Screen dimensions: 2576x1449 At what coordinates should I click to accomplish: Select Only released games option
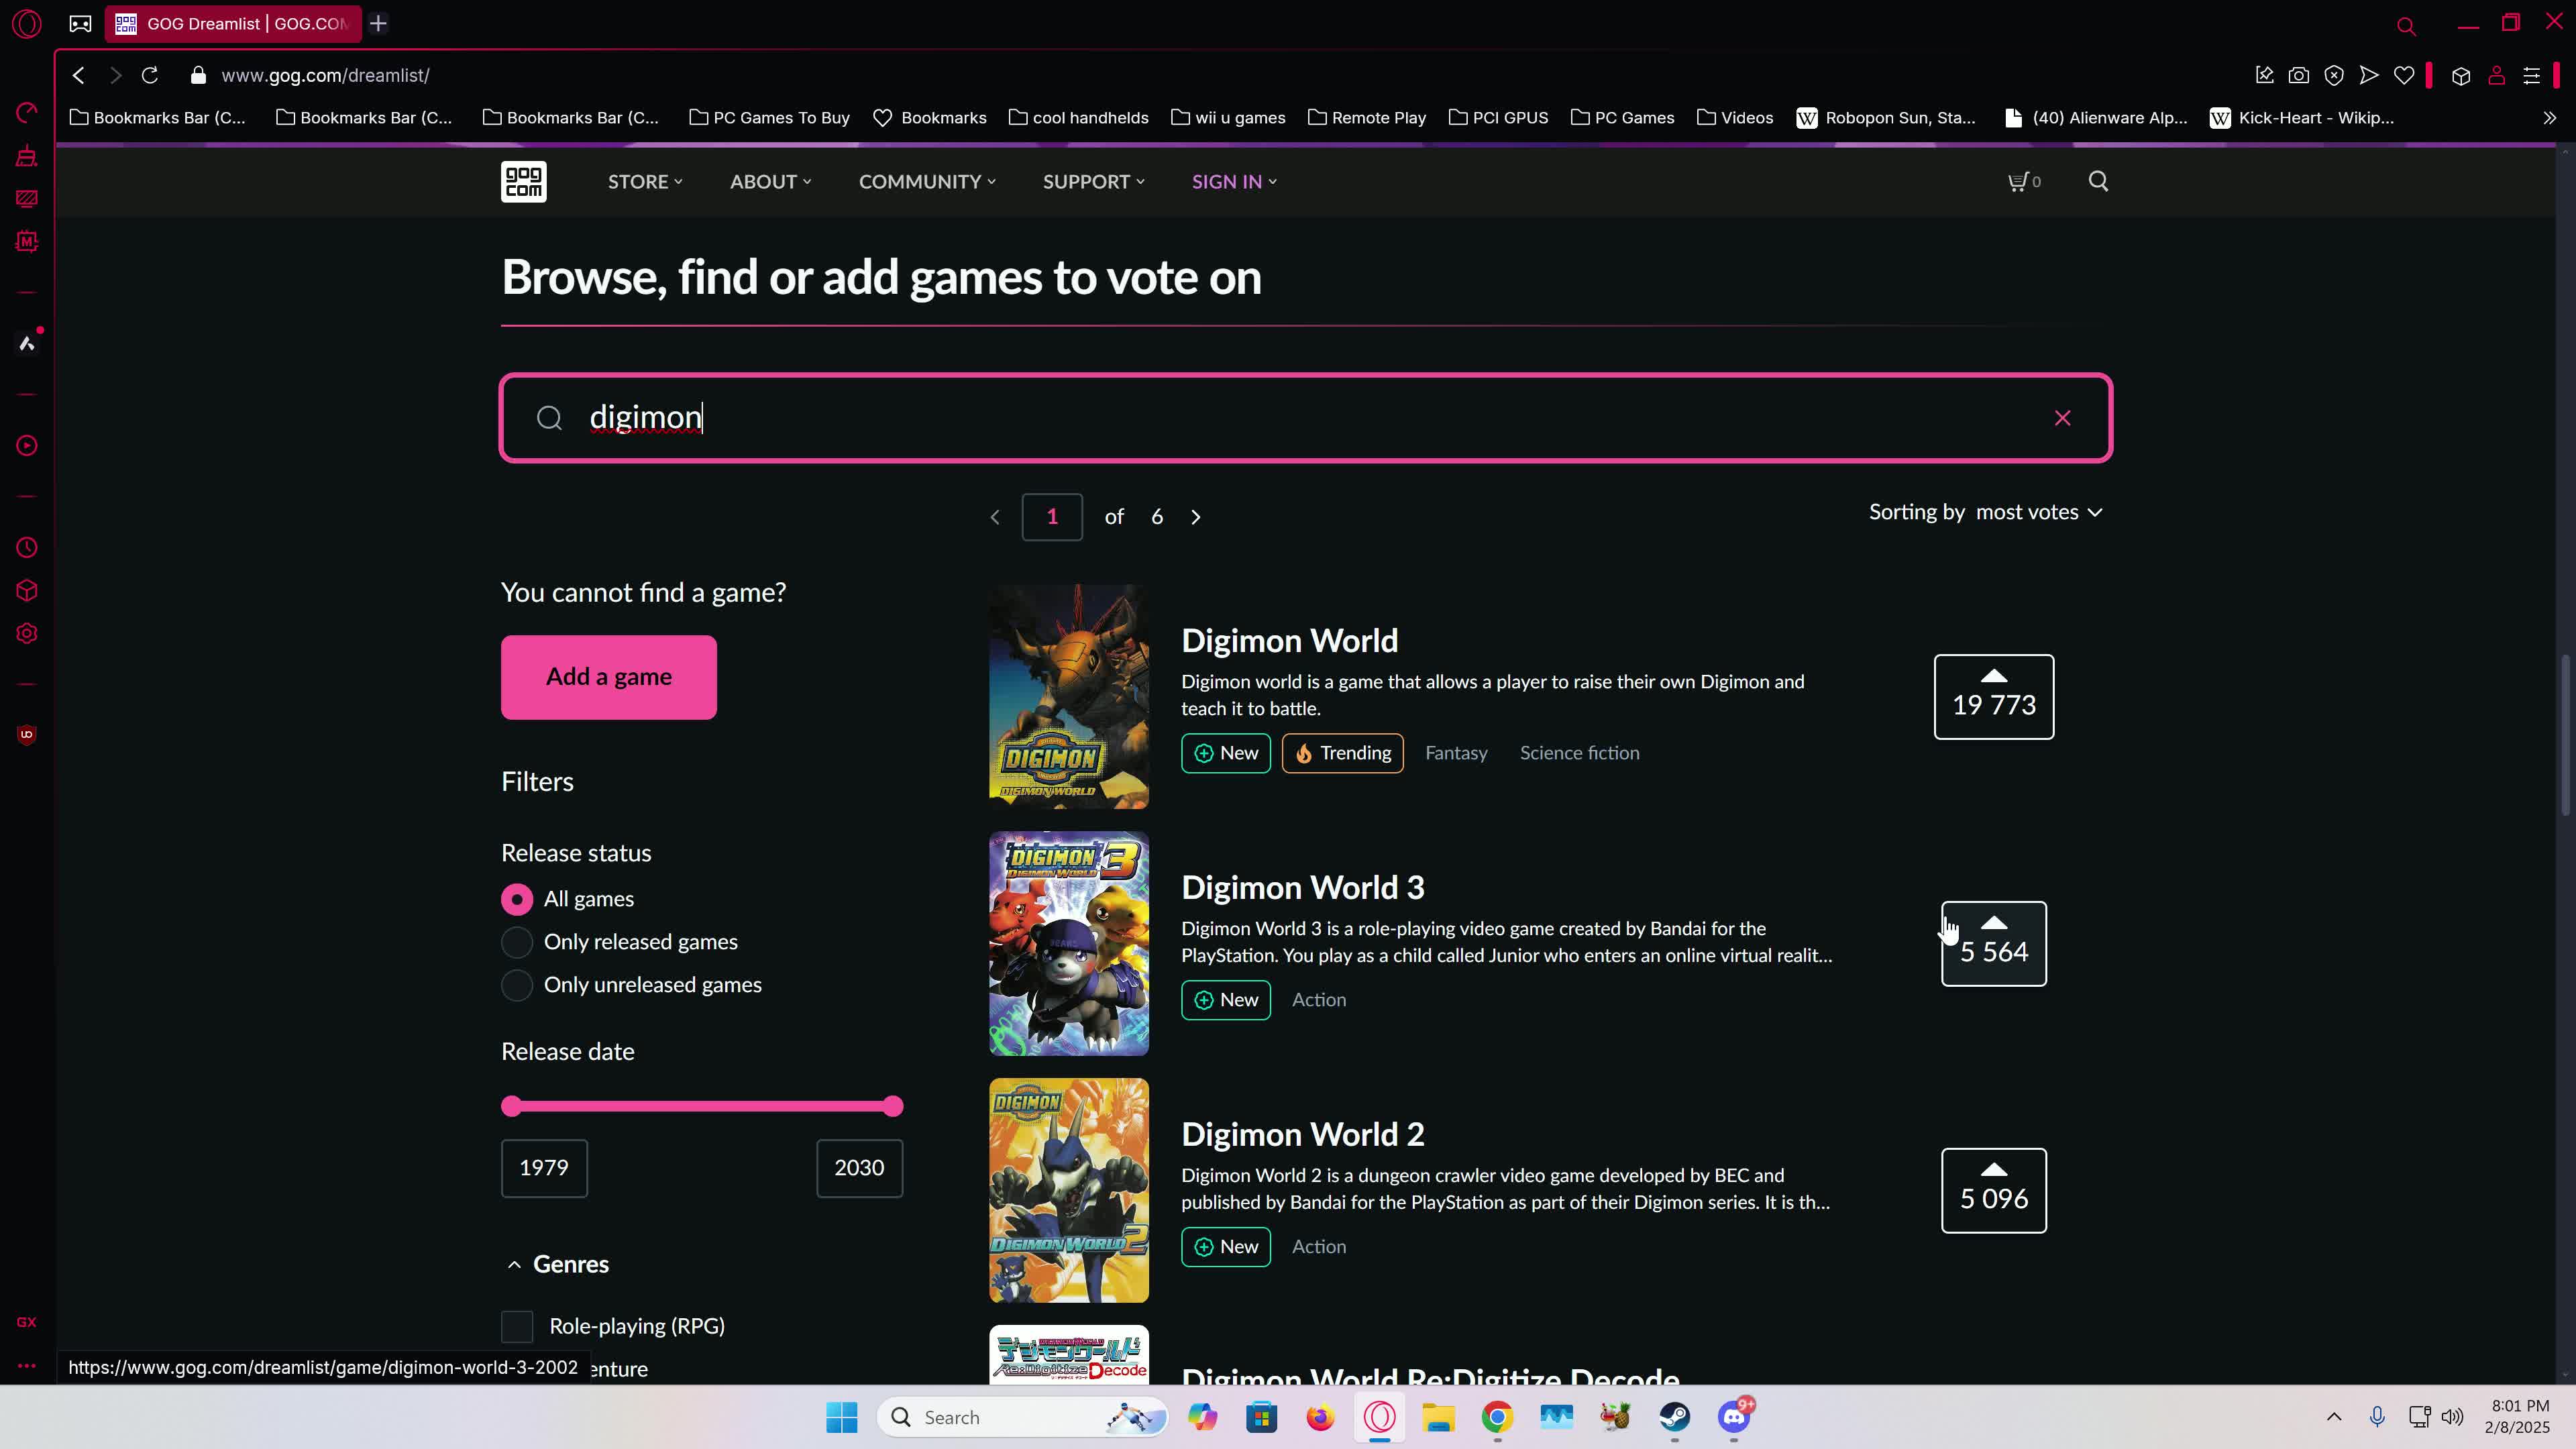click(517, 942)
